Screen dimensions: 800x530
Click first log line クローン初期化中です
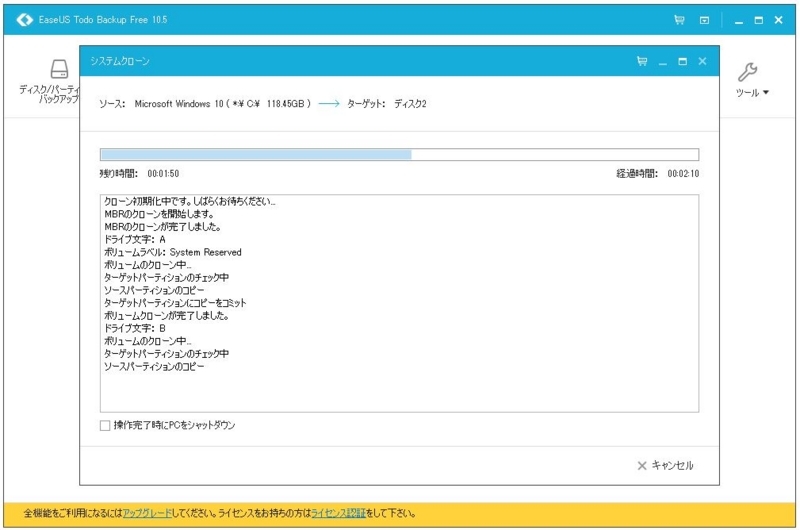(x=190, y=201)
